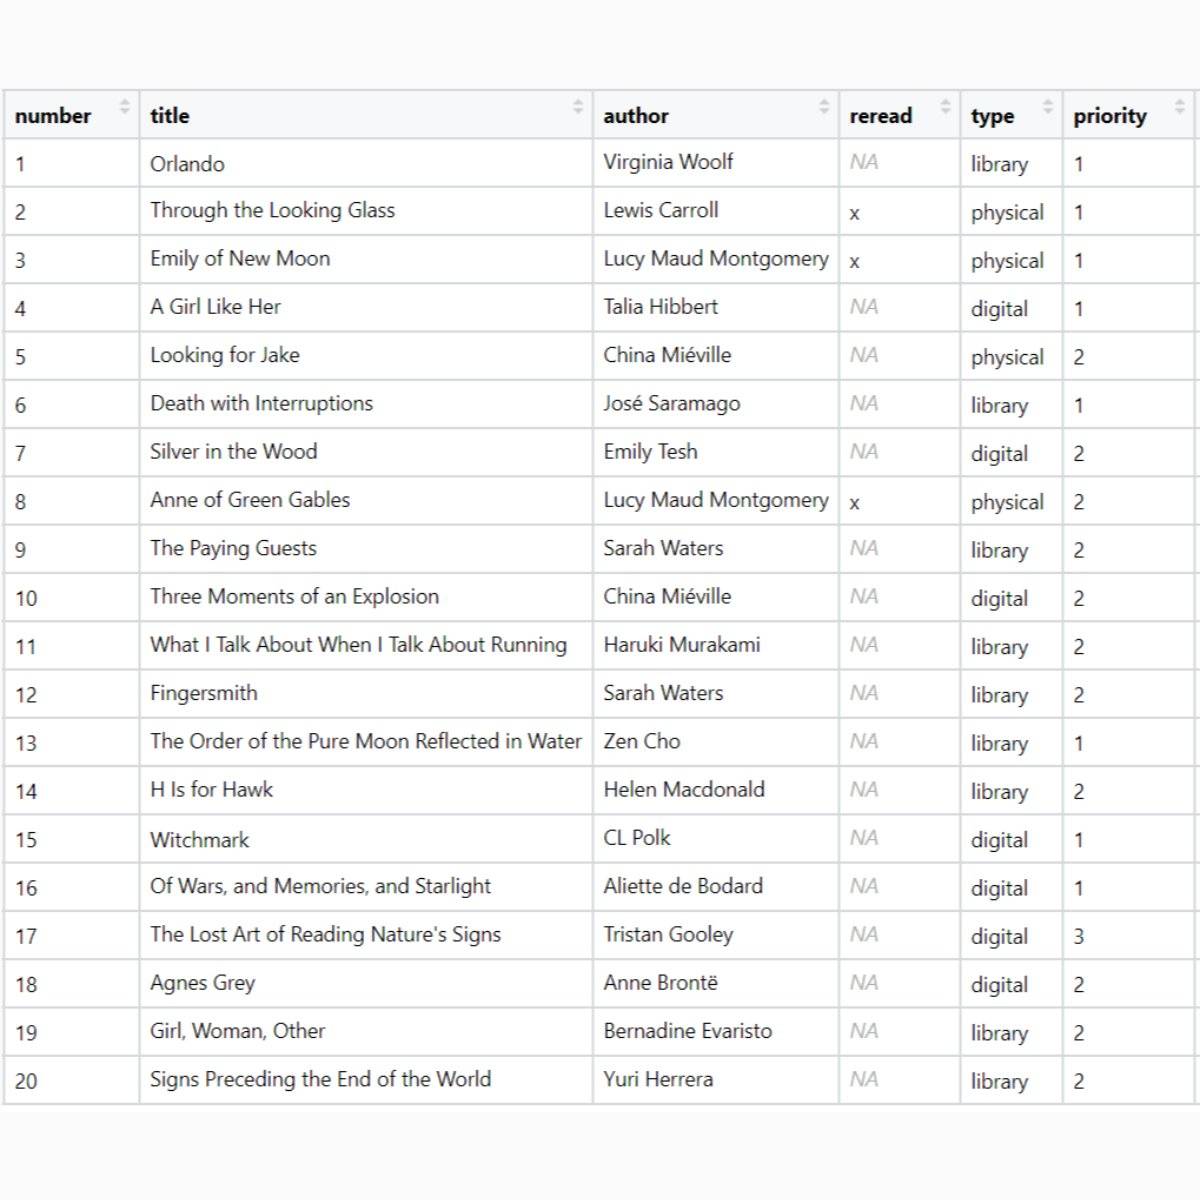Viewport: 1200px width, 1200px height.
Task: Click the title 'Death with Interruptions'
Action: [x=261, y=404]
